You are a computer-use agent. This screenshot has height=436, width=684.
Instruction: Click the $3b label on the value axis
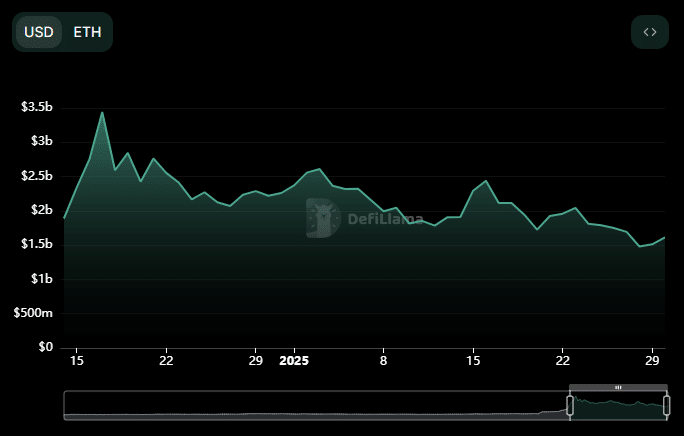point(41,141)
